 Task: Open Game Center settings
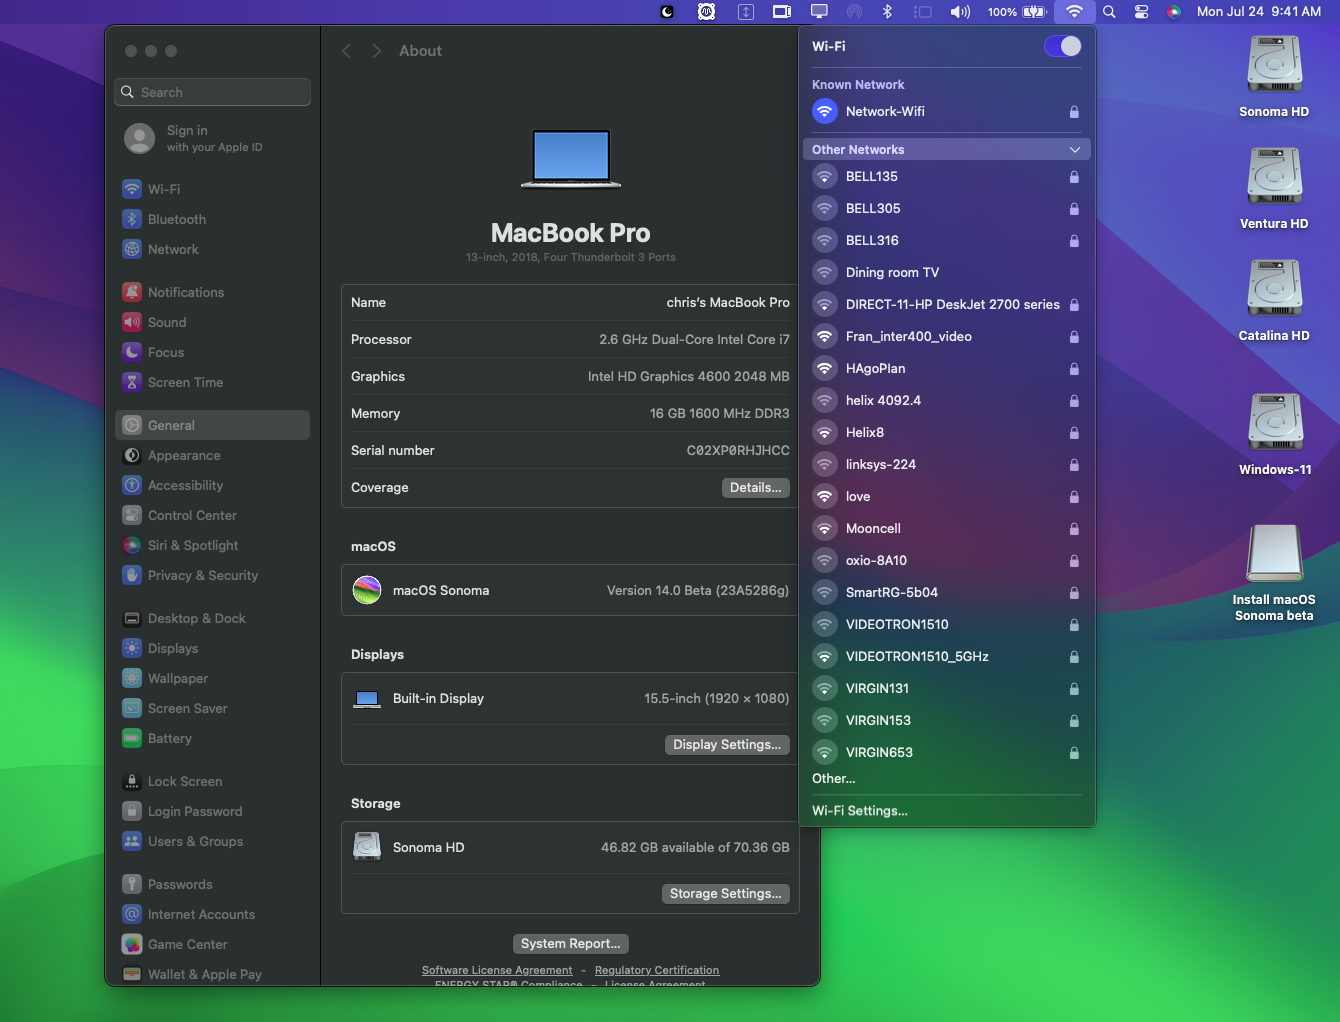click(212, 944)
